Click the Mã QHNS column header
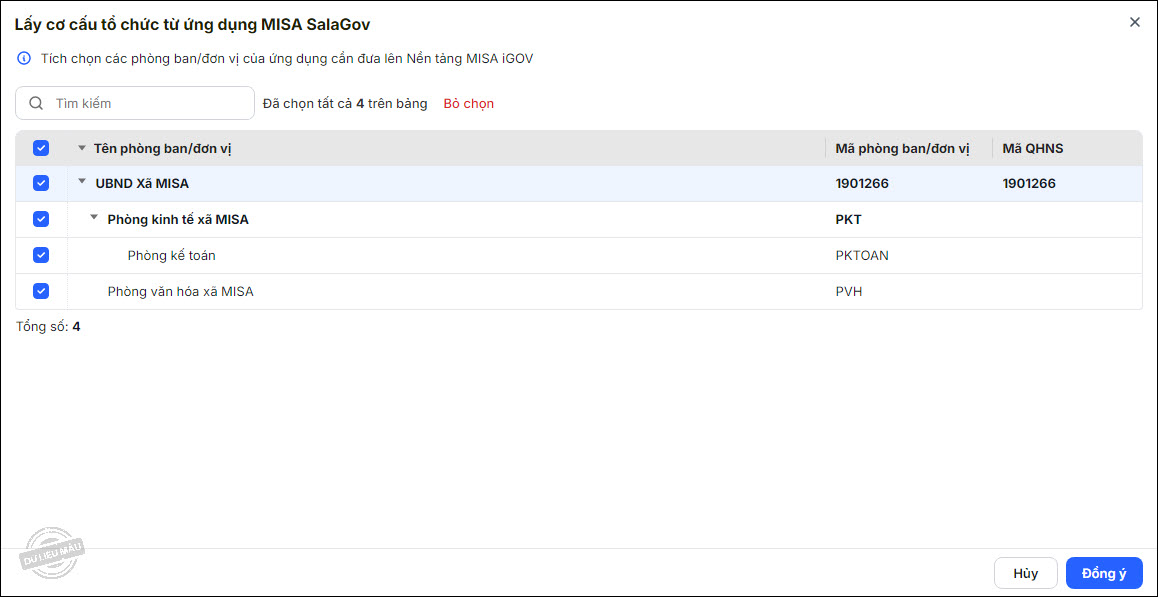The width and height of the screenshot is (1158, 597). [1032, 148]
